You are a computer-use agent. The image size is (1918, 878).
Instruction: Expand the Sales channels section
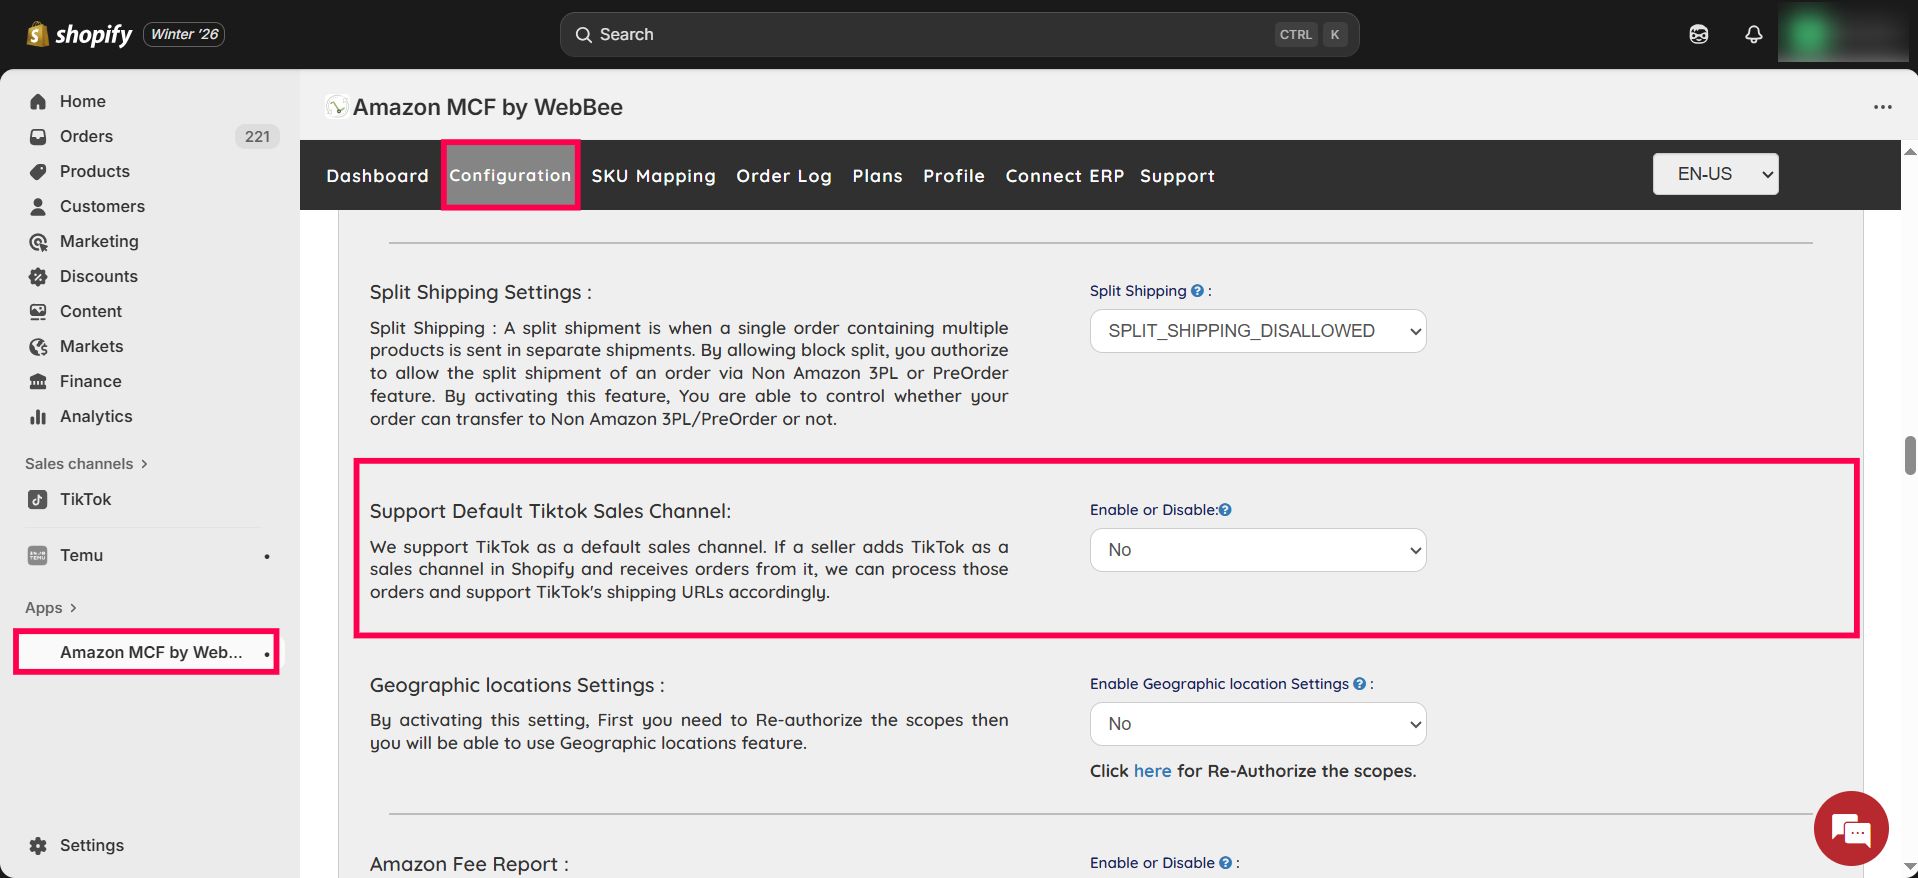(86, 464)
